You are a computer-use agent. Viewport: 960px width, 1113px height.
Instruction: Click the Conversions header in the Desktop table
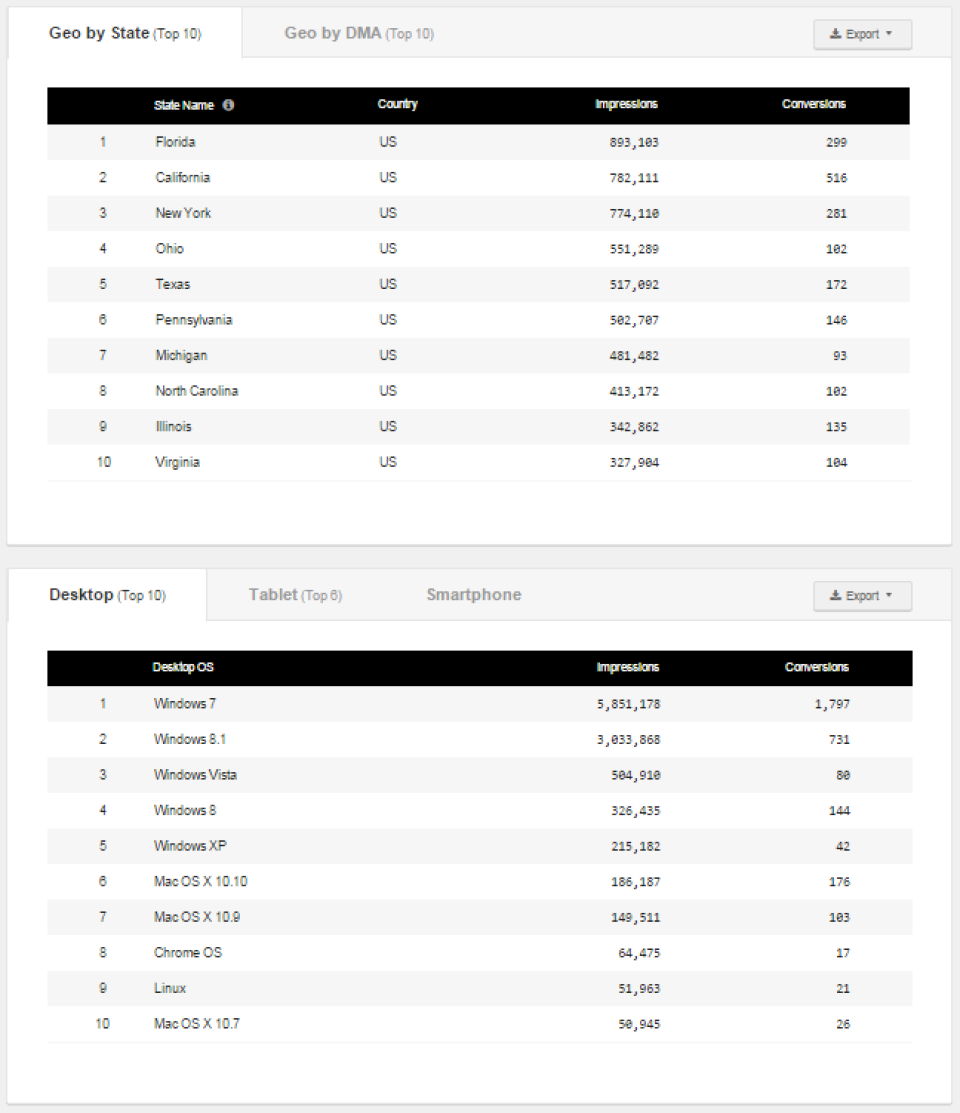817,667
